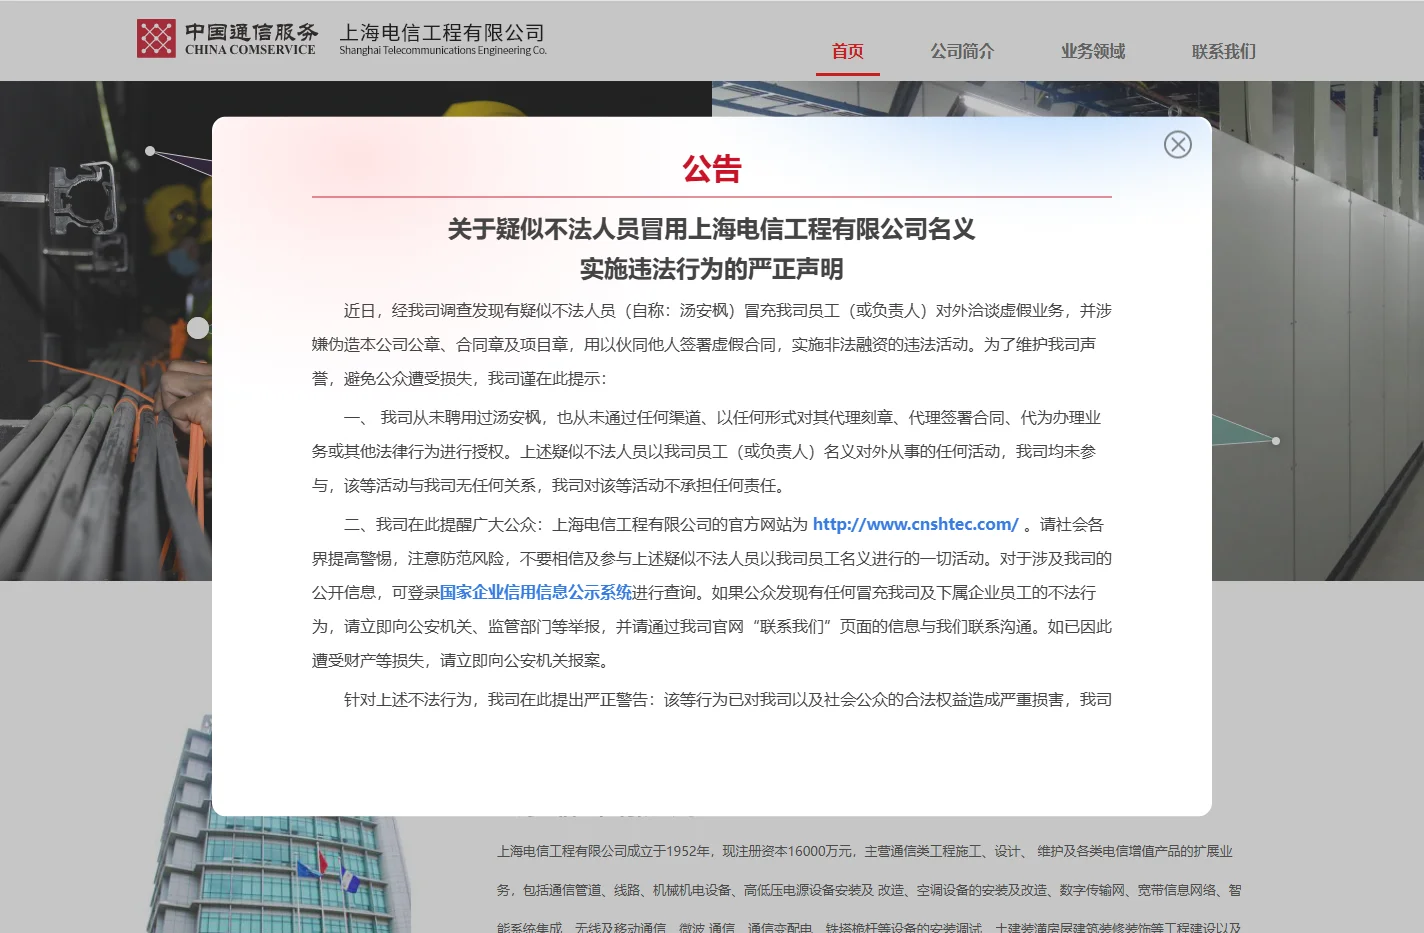Click the gray carousel dot on banner

(x=198, y=327)
